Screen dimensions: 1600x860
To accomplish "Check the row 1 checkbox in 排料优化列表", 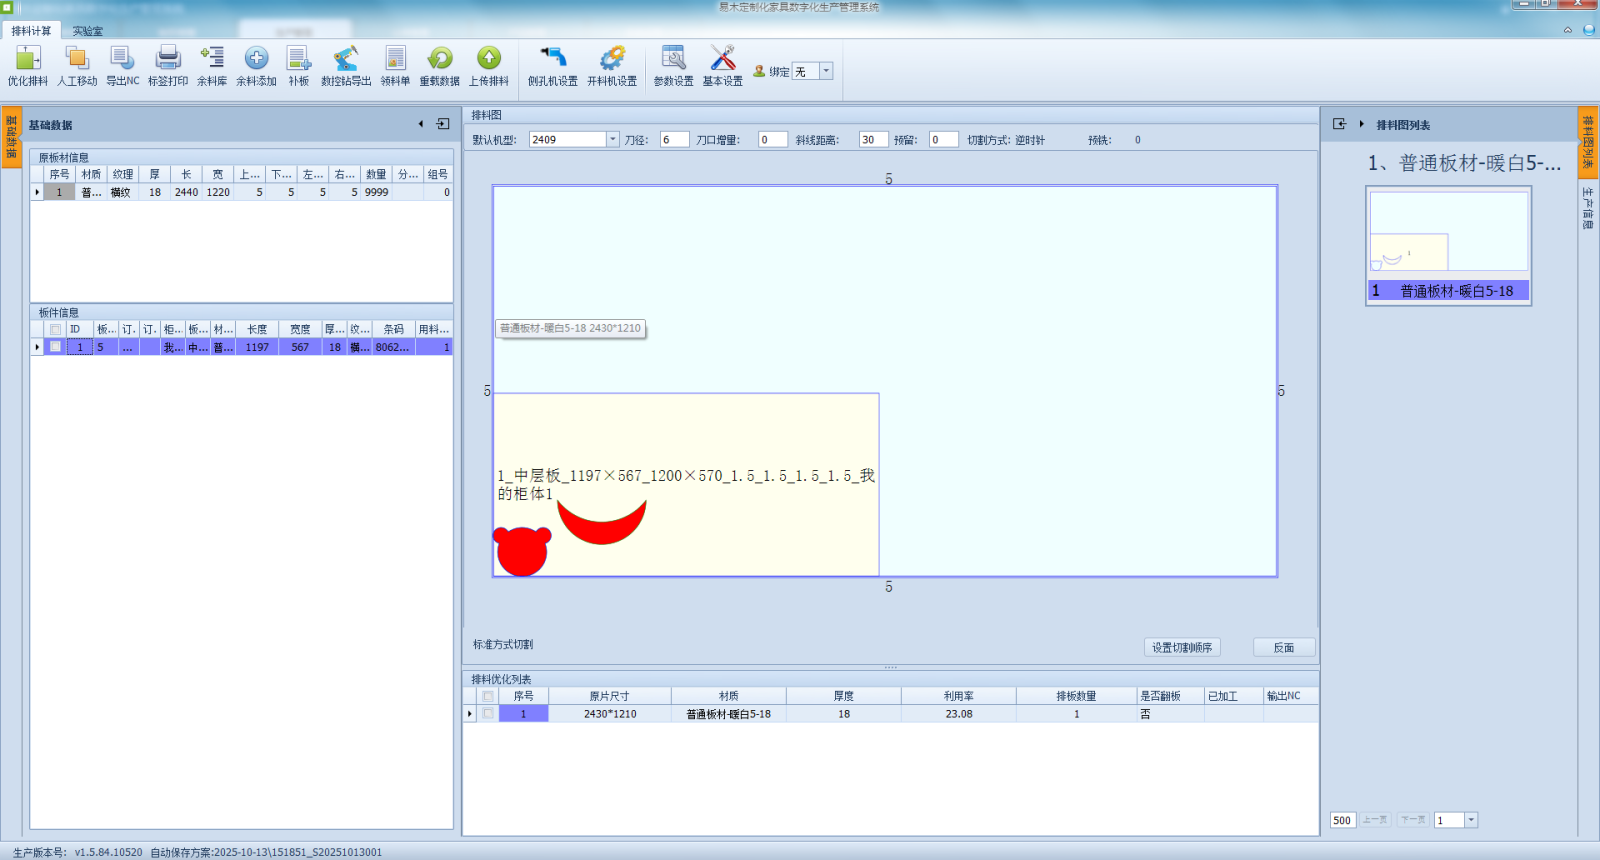I will [x=488, y=714].
